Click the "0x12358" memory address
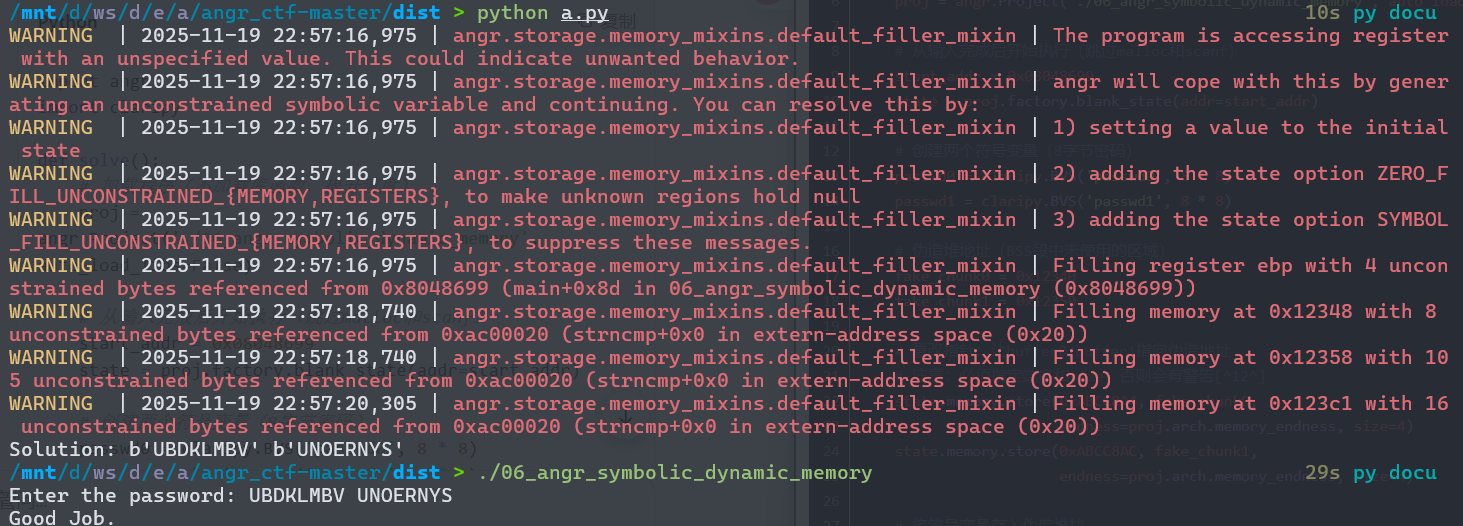The image size is (1463, 526). coord(1308,357)
